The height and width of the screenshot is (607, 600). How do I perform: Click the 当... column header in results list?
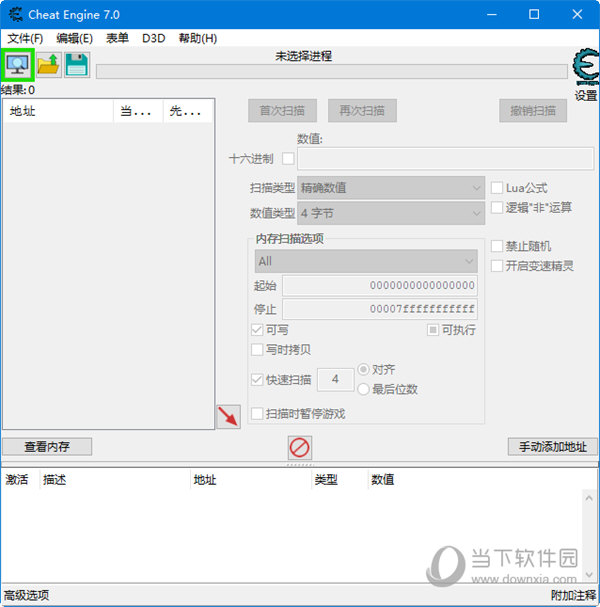coord(138,111)
